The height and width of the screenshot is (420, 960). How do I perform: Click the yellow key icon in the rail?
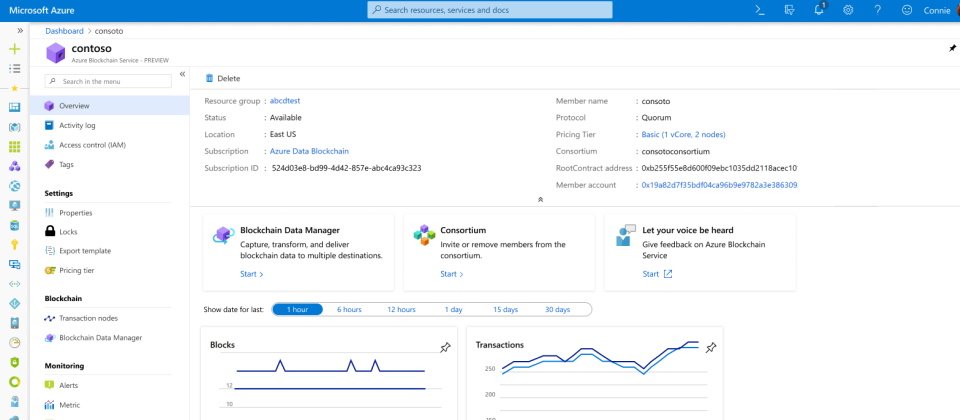[x=15, y=244]
